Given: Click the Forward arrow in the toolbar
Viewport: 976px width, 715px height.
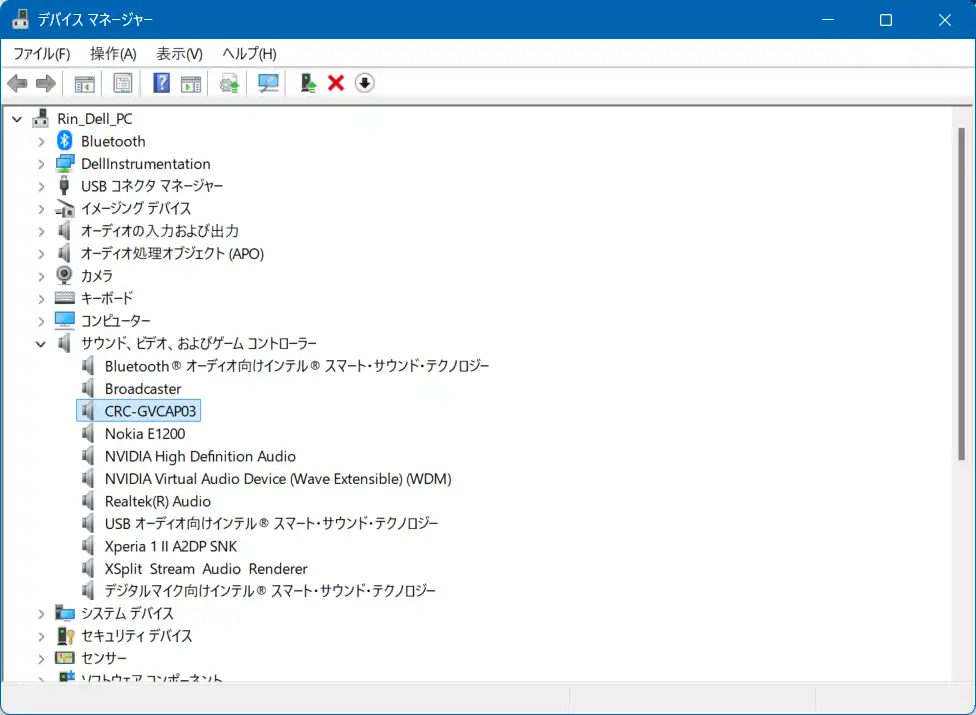Looking at the screenshot, I should pyautogui.click(x=45, y=83).
